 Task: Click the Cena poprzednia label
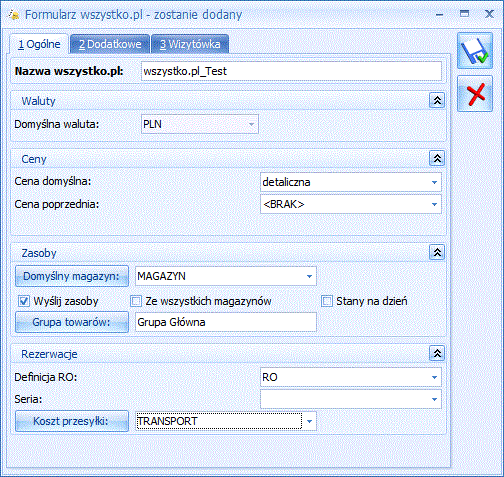[x=57, y=204]
